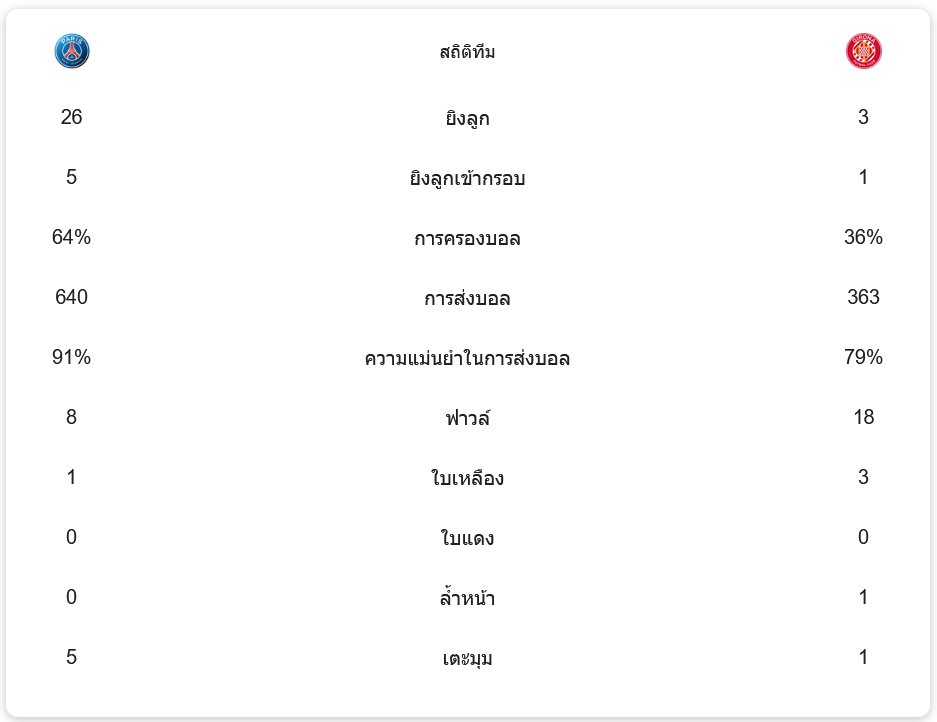
Task: Click the 64% possession value
Action: point(72,237)
